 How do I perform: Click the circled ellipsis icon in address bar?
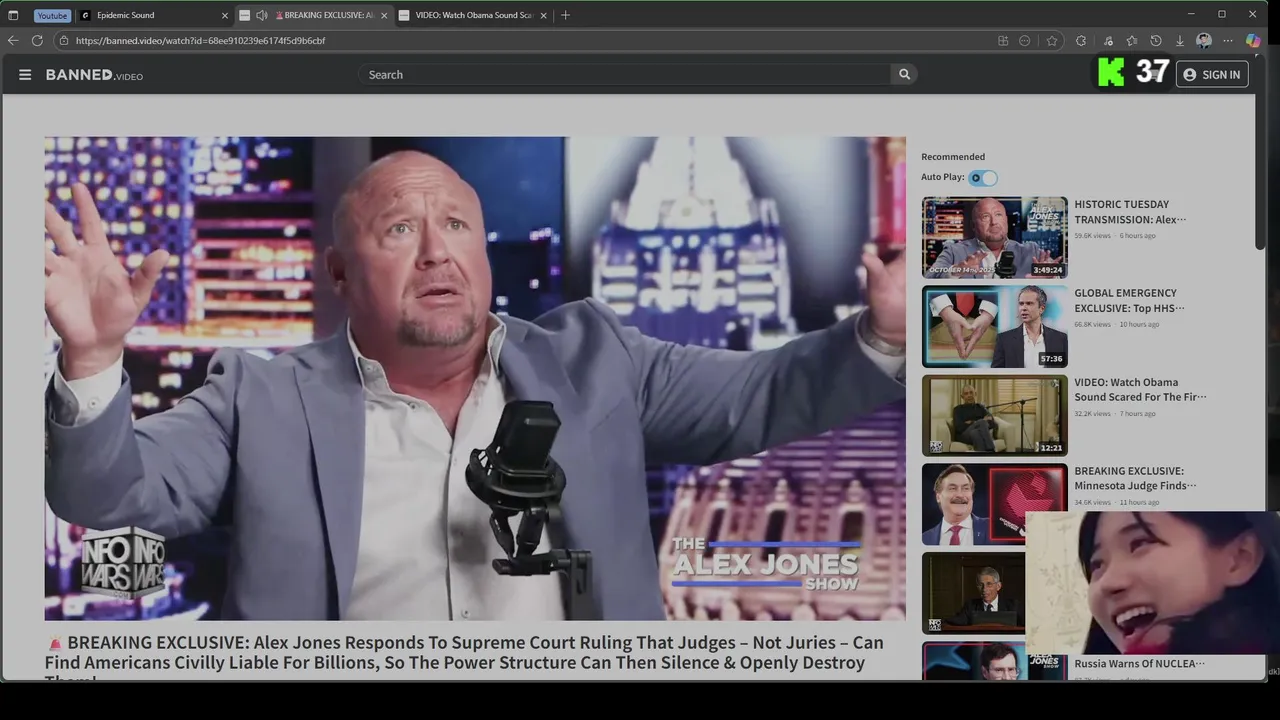(1025, 40)
